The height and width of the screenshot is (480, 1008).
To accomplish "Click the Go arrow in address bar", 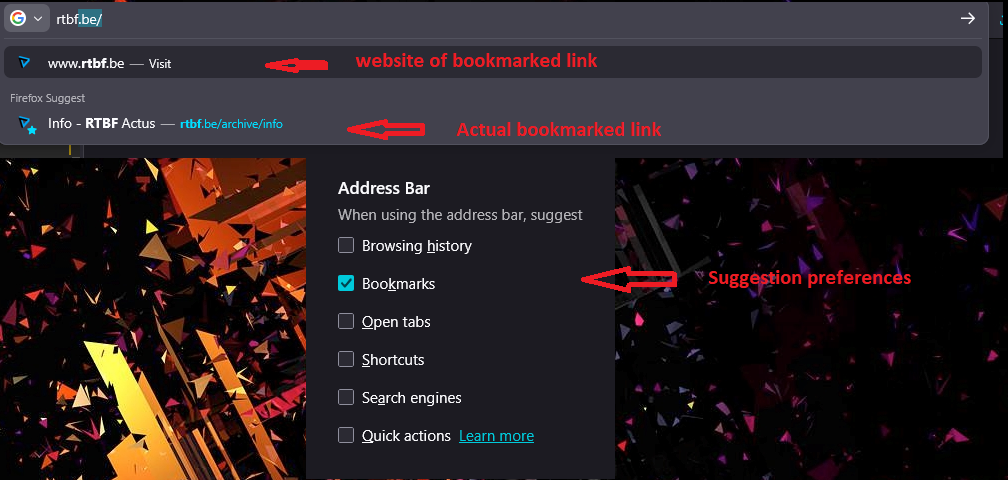I will point(968,19).
